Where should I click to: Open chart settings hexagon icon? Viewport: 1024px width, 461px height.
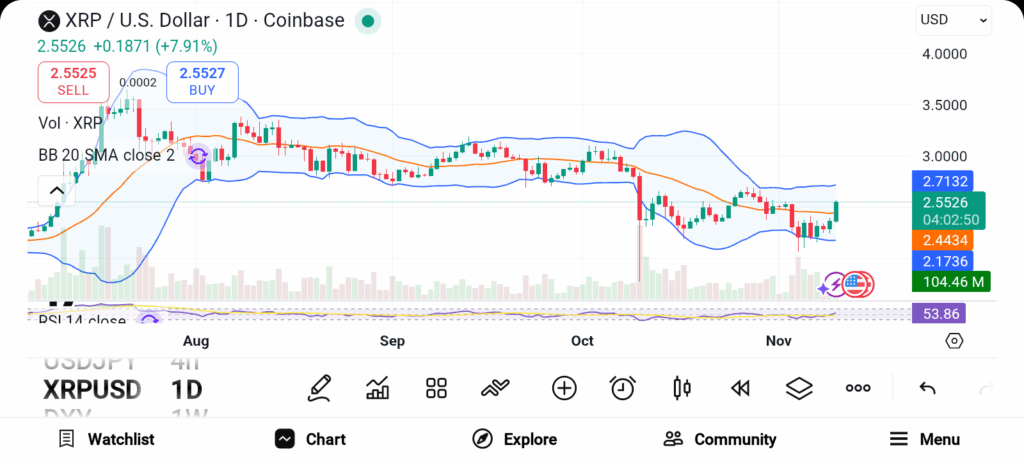954,341
